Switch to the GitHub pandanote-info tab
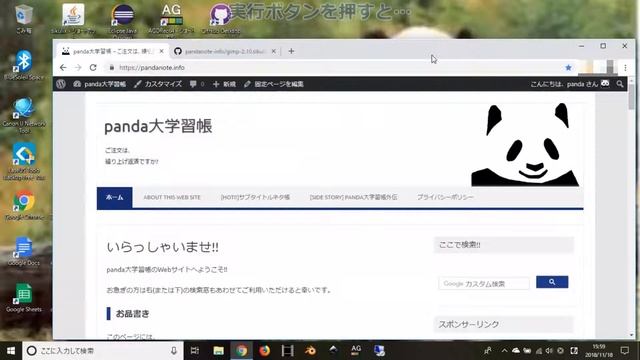The height and width of the screenshot is (360, 640). tap(224, 51)
